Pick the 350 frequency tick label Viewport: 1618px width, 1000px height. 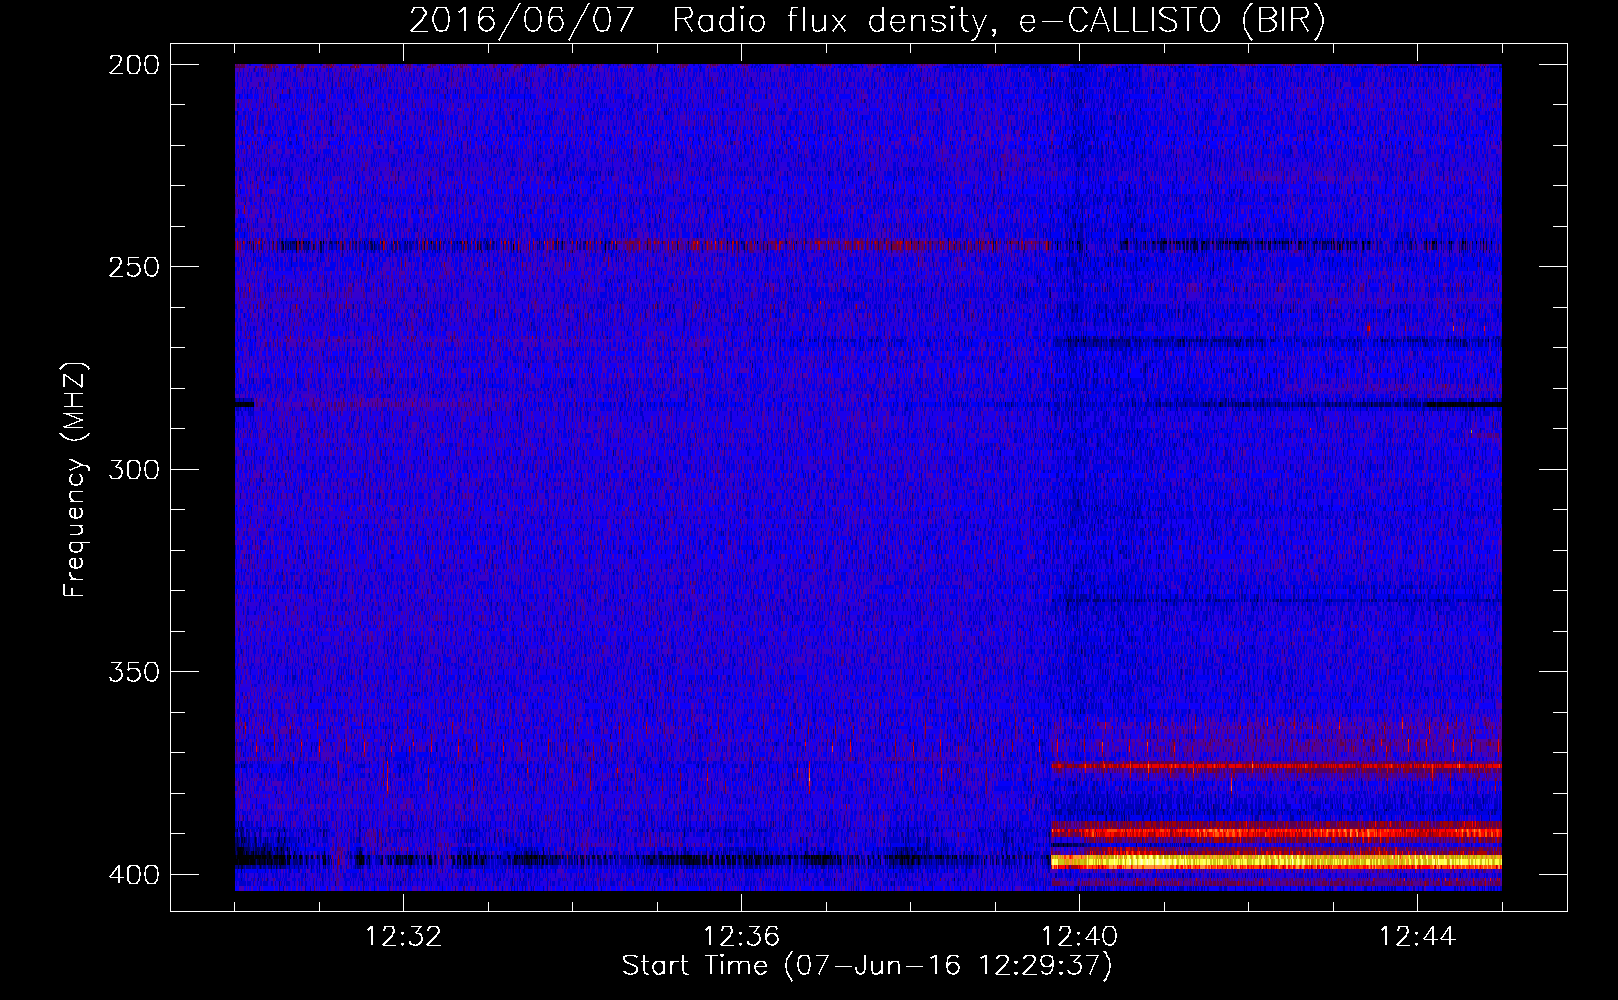tap(134, 672)
